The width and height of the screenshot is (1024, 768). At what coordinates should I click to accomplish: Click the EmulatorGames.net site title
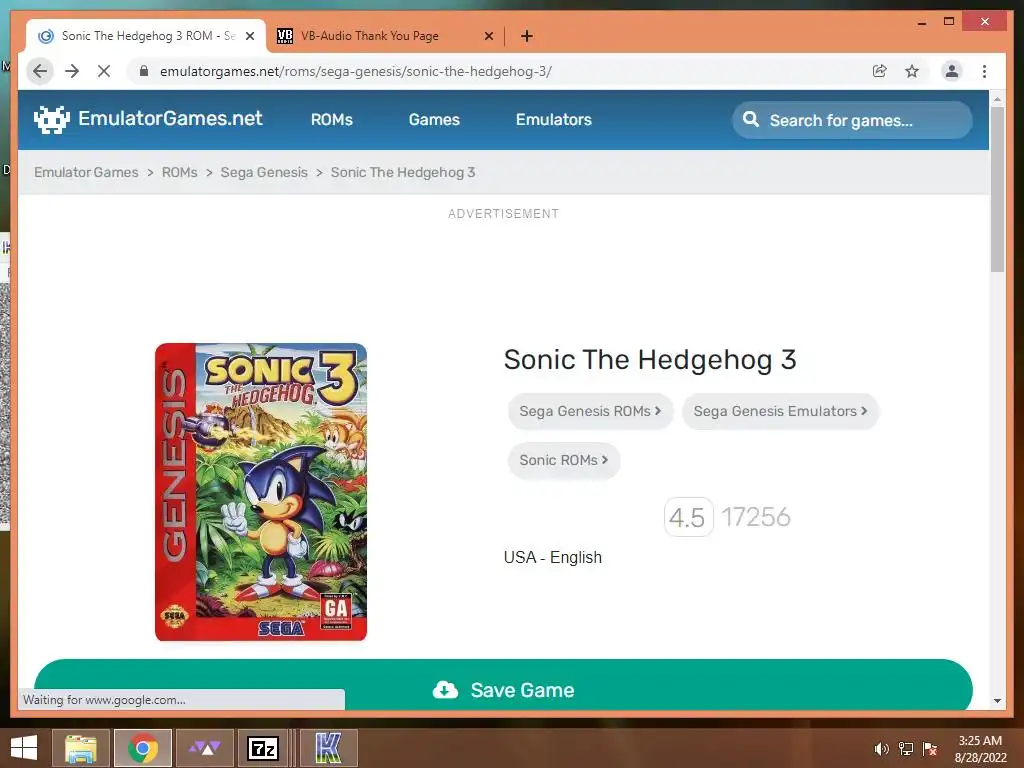170,118
